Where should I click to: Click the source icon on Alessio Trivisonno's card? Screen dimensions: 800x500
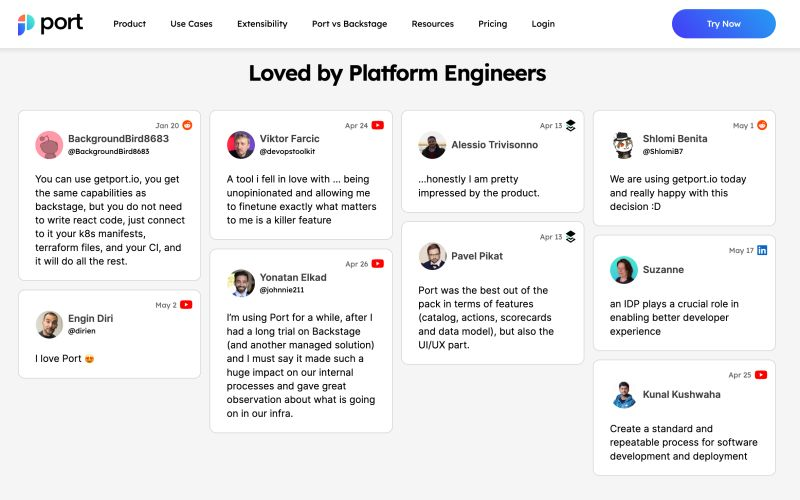coord(570,125)
